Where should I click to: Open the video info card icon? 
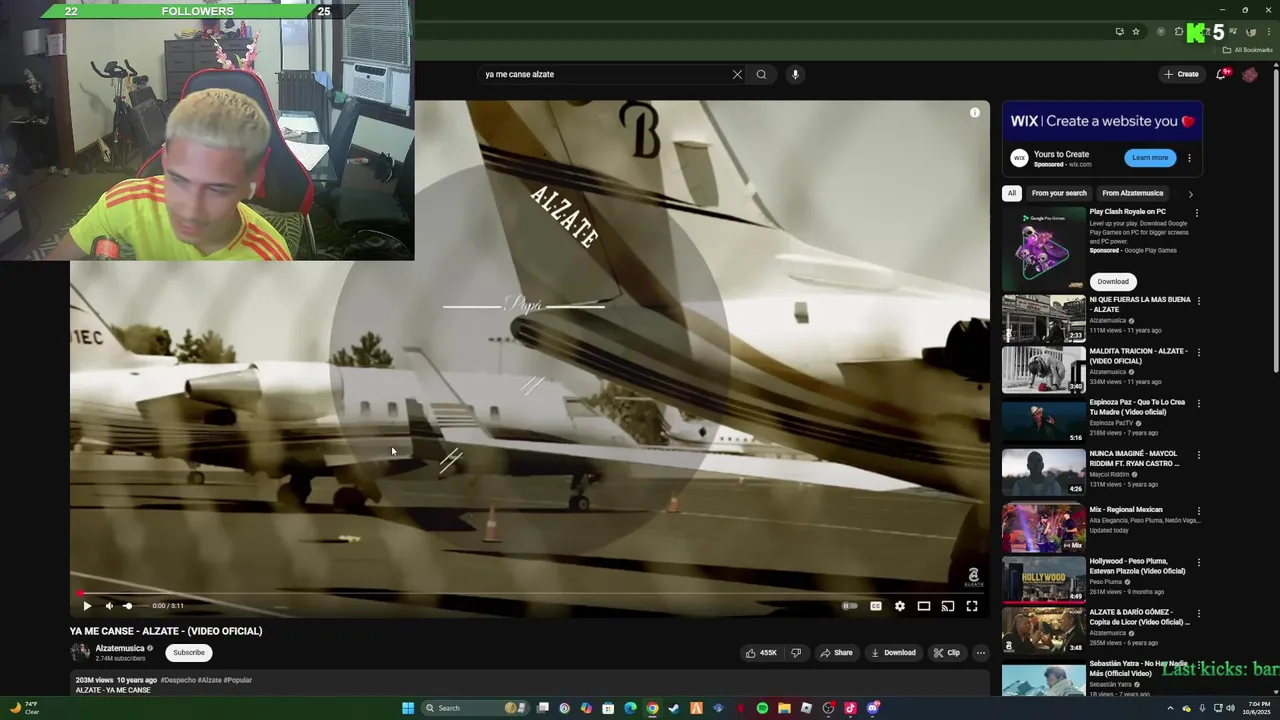coord(975,113)
